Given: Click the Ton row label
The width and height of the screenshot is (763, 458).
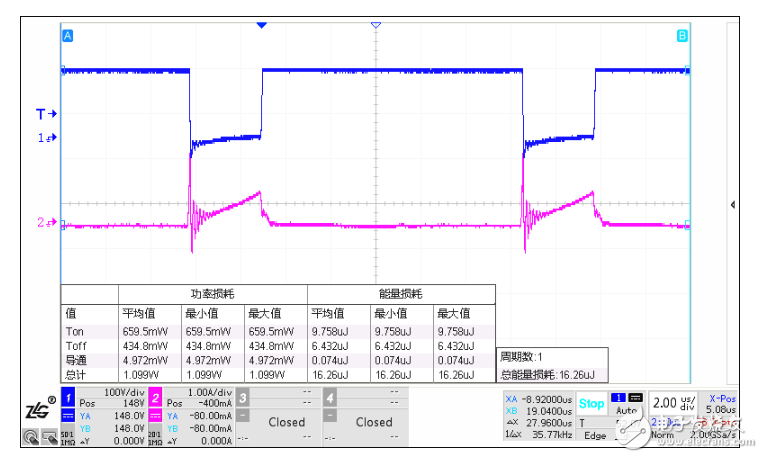Looking at the screenshot, I should [75, 331].
